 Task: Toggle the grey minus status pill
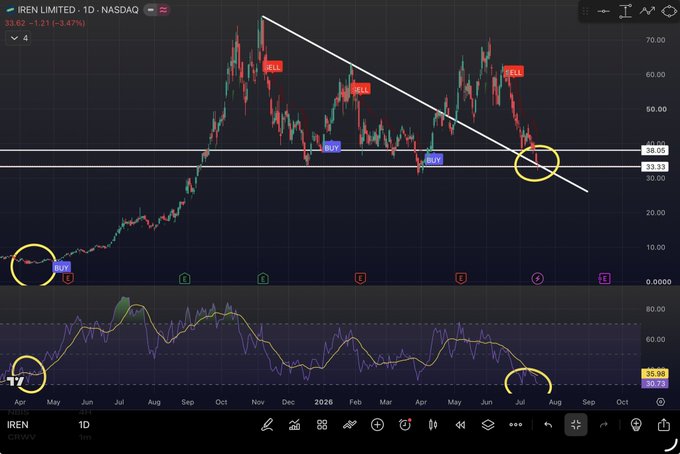150,10
